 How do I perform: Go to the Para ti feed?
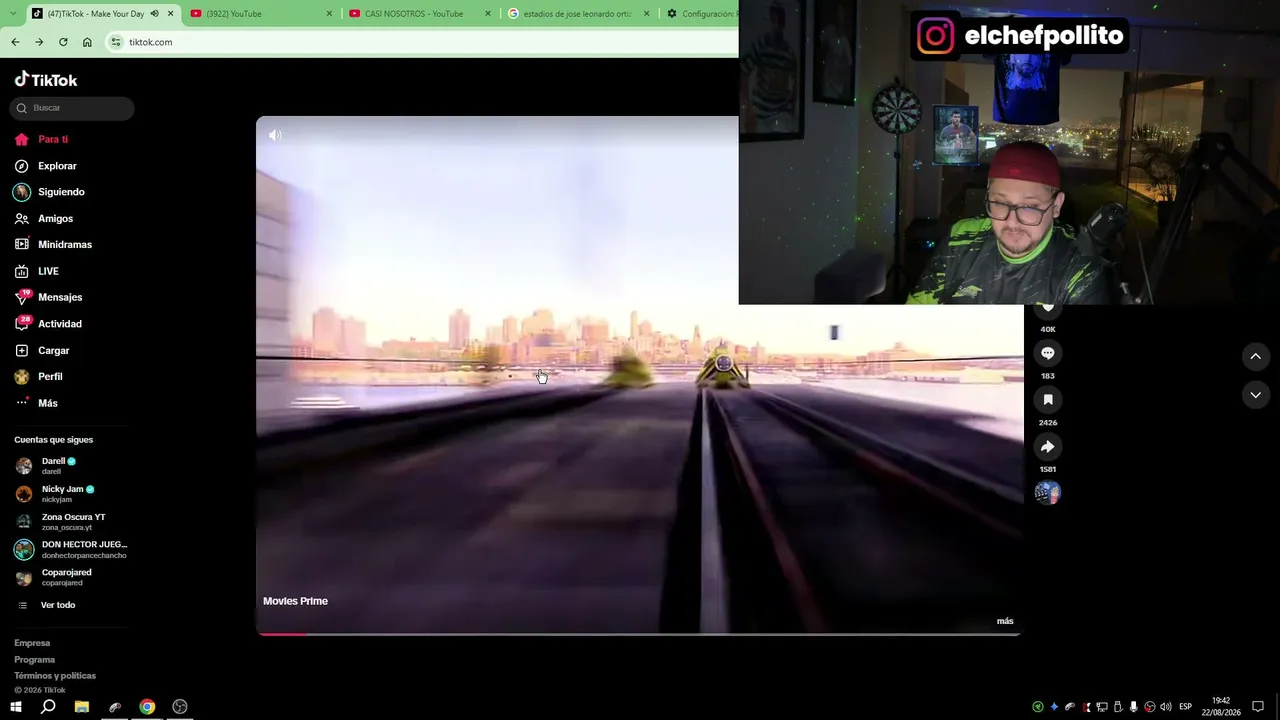pyautogui.click(x=42, y=139)
